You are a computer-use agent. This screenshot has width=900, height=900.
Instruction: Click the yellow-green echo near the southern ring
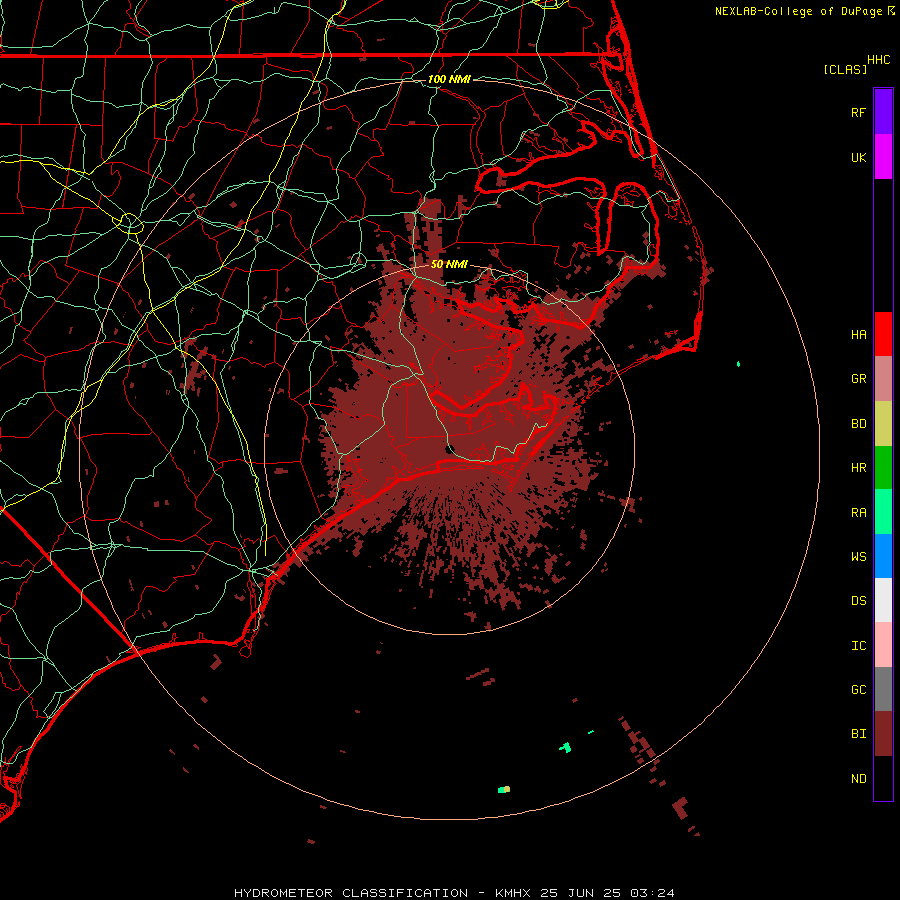tap(504, 790)
